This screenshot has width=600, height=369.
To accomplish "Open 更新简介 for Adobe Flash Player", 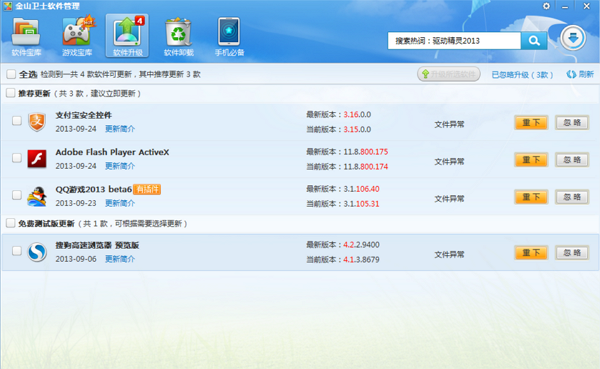I will pos(120,166).
